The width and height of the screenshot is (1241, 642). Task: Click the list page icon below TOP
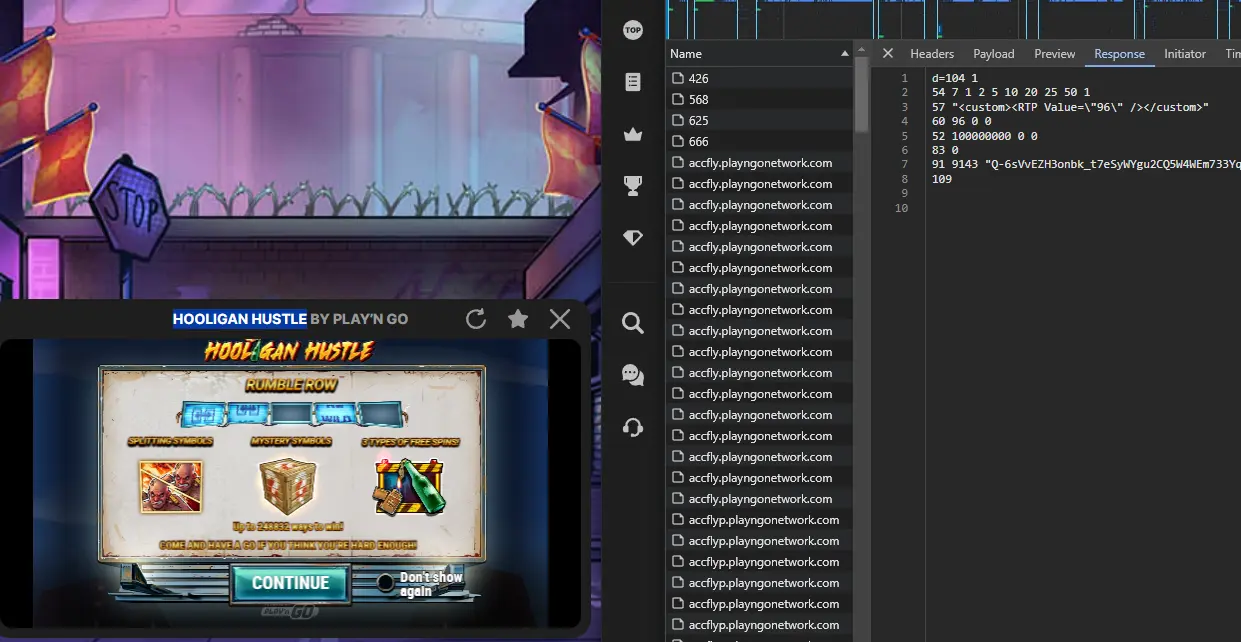(x=632, y=82)
